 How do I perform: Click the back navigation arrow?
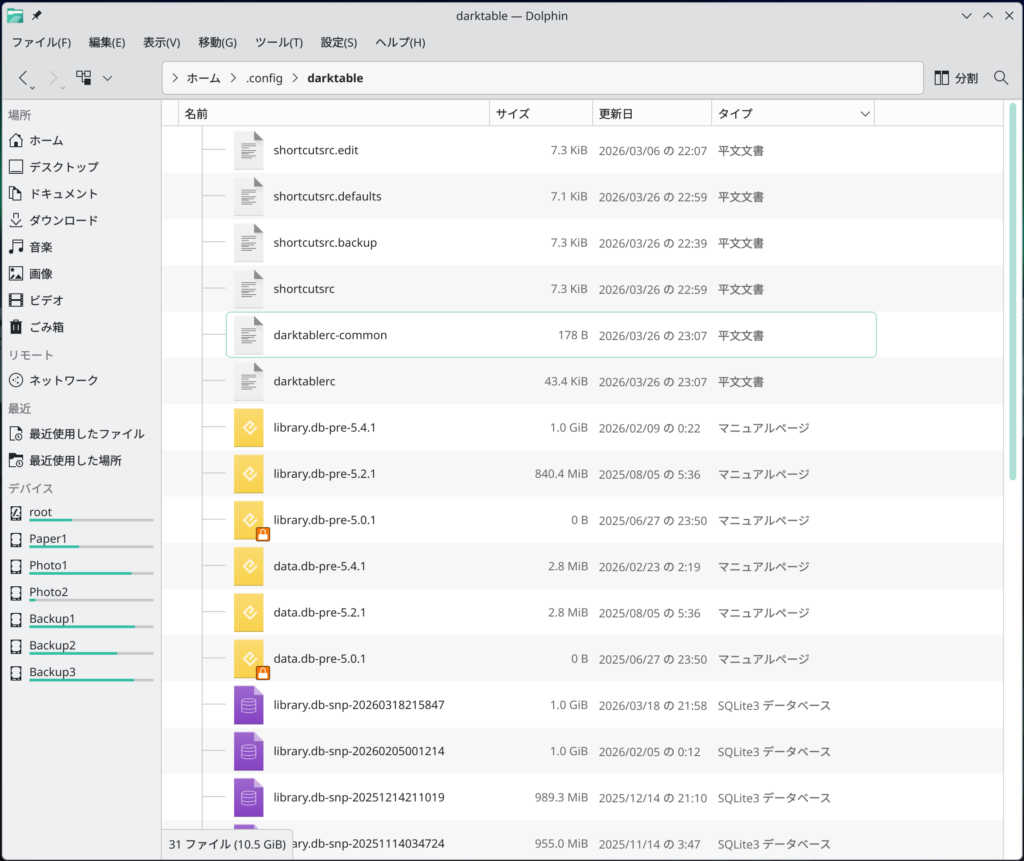click(x=25, y=78)
